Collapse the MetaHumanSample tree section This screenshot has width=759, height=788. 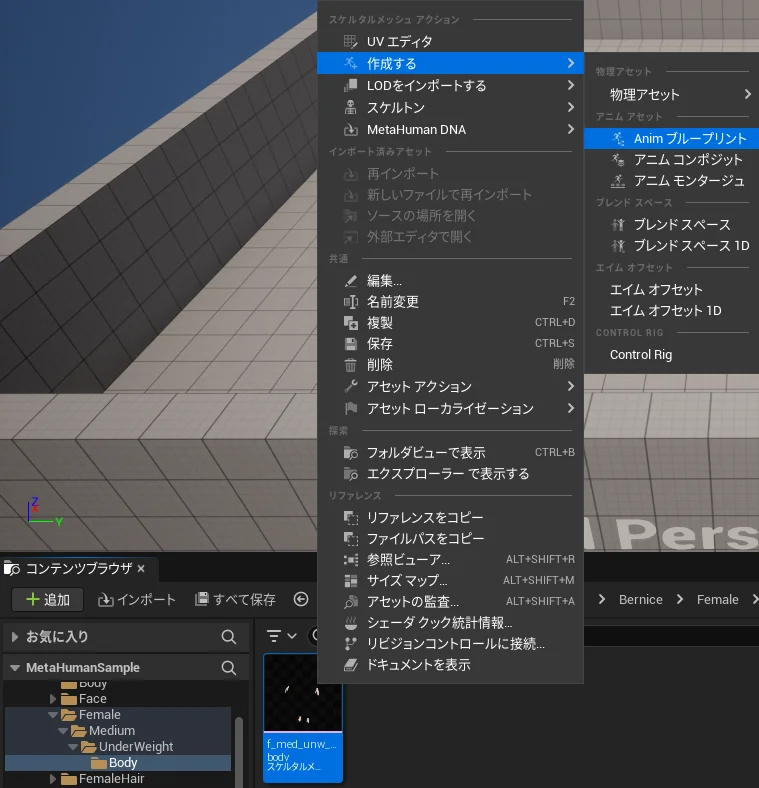[x=15, y=668]
